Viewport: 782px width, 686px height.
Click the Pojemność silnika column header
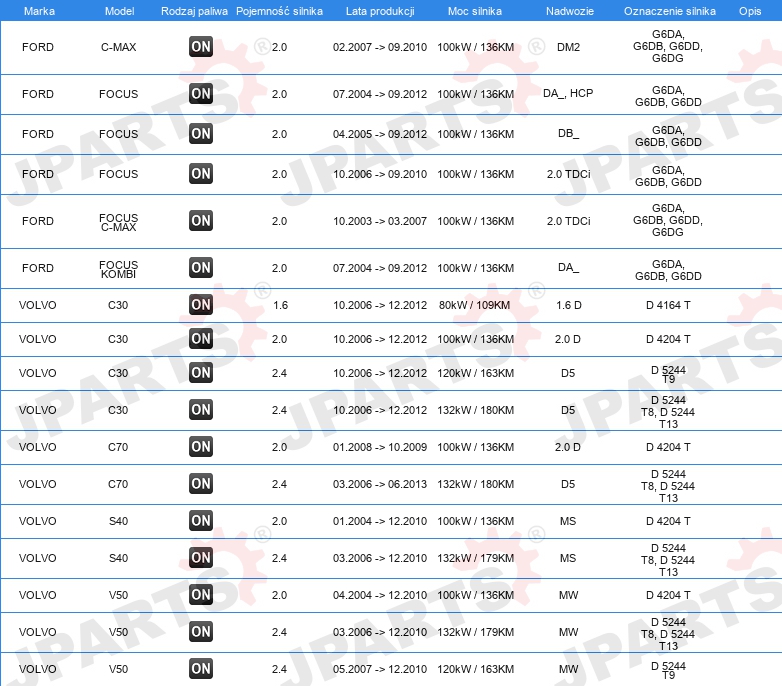279,11
